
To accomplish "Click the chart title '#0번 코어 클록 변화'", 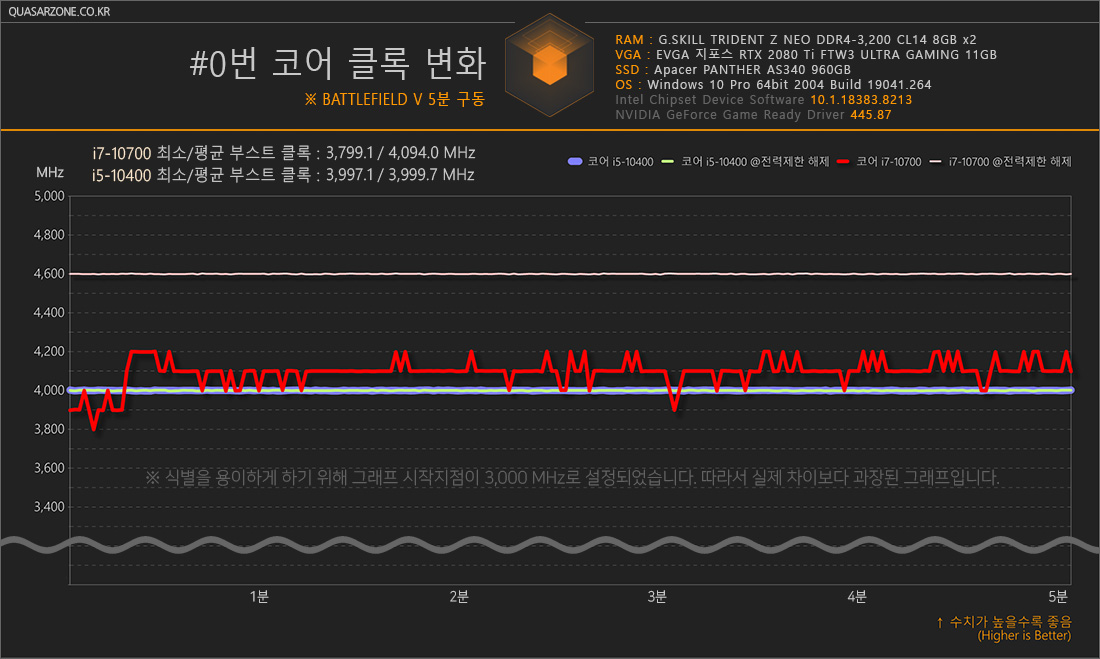I will point(337,64).
